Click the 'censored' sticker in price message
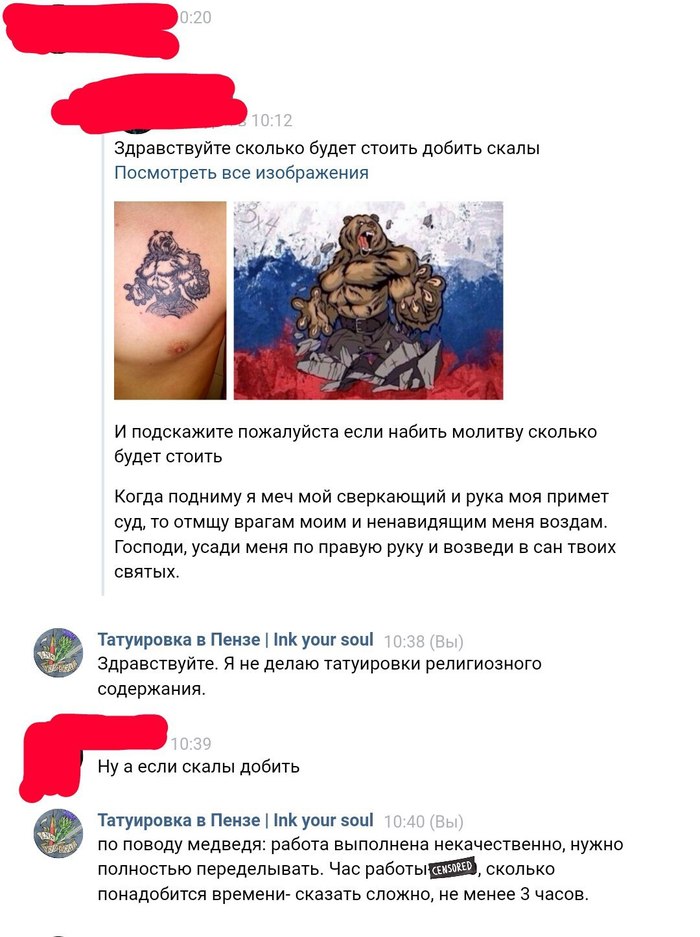This screenshot has height=937, width=700. tap(453, 868)
